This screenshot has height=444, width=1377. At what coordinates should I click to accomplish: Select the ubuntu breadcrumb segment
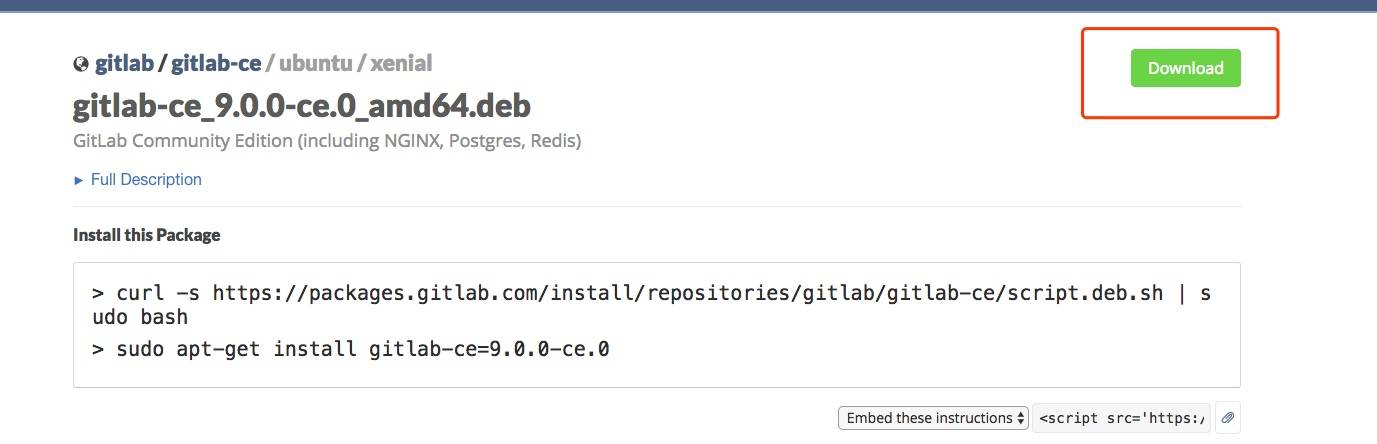click(315, 64)
